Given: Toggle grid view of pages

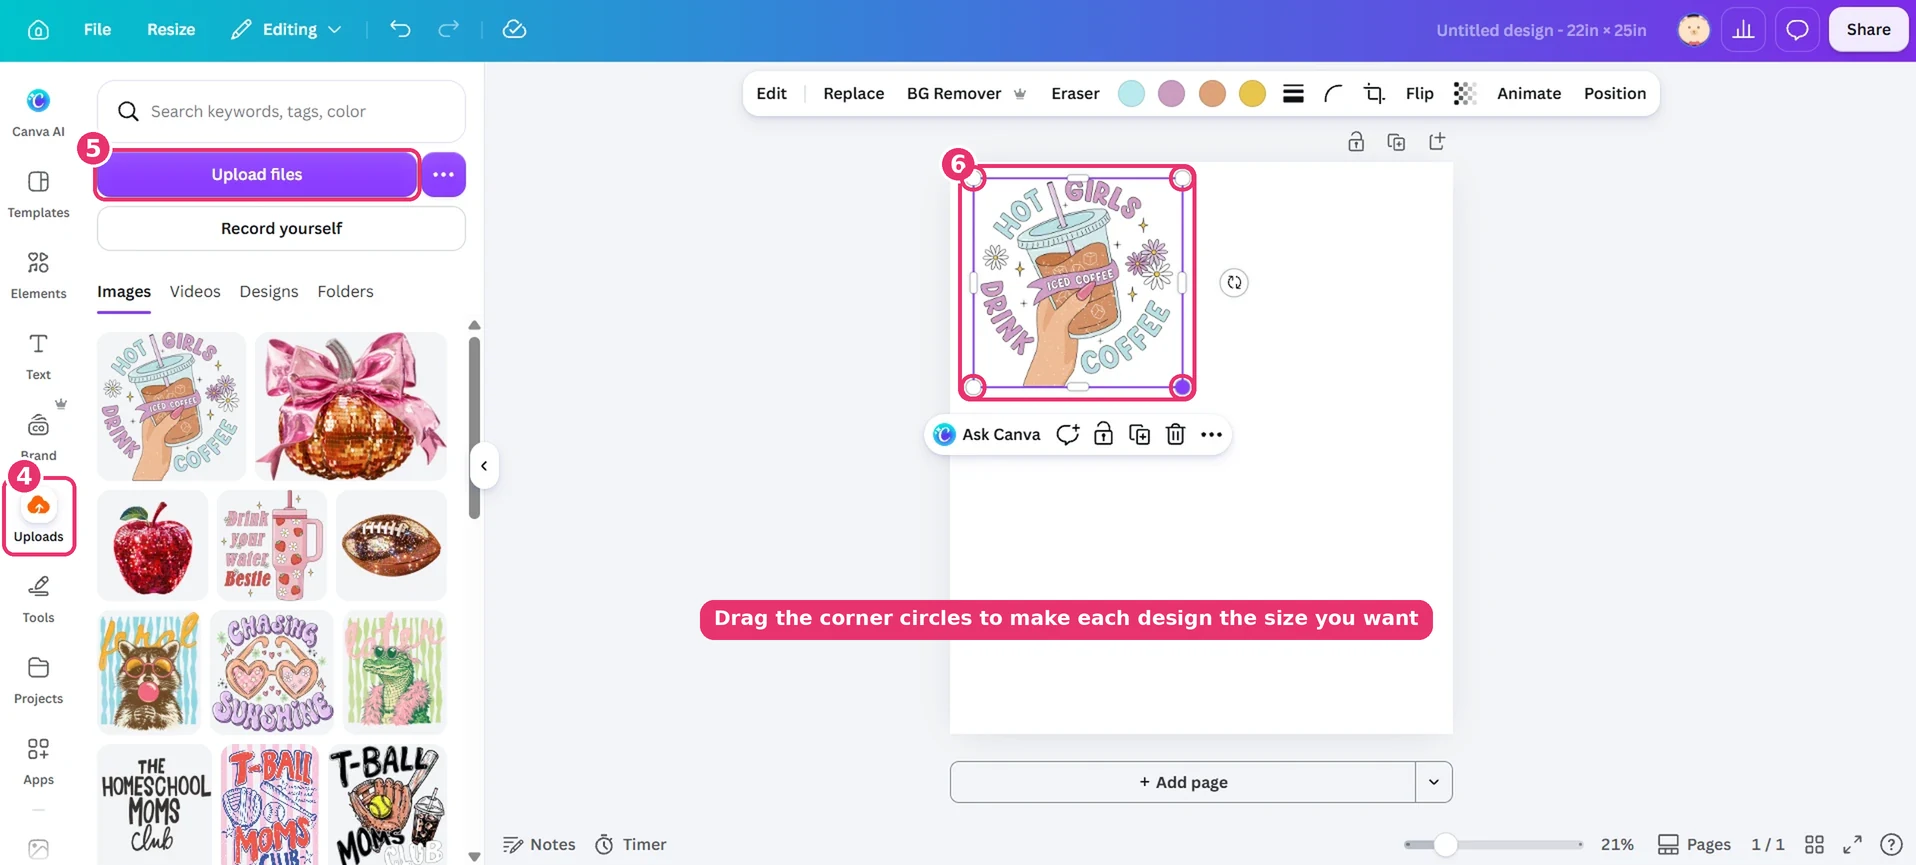Looking at the screenshot, I should (x=1814, y=844).
